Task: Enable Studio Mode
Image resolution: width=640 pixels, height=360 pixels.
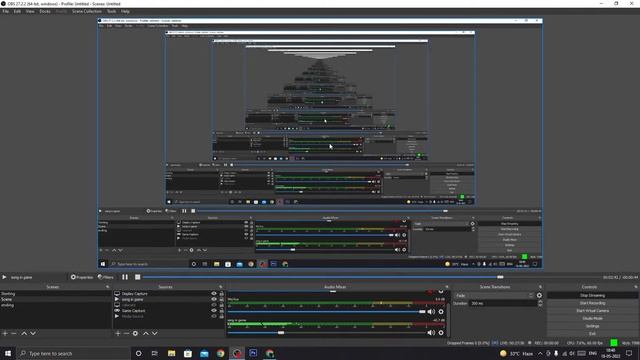Action: tap(592, 318)
